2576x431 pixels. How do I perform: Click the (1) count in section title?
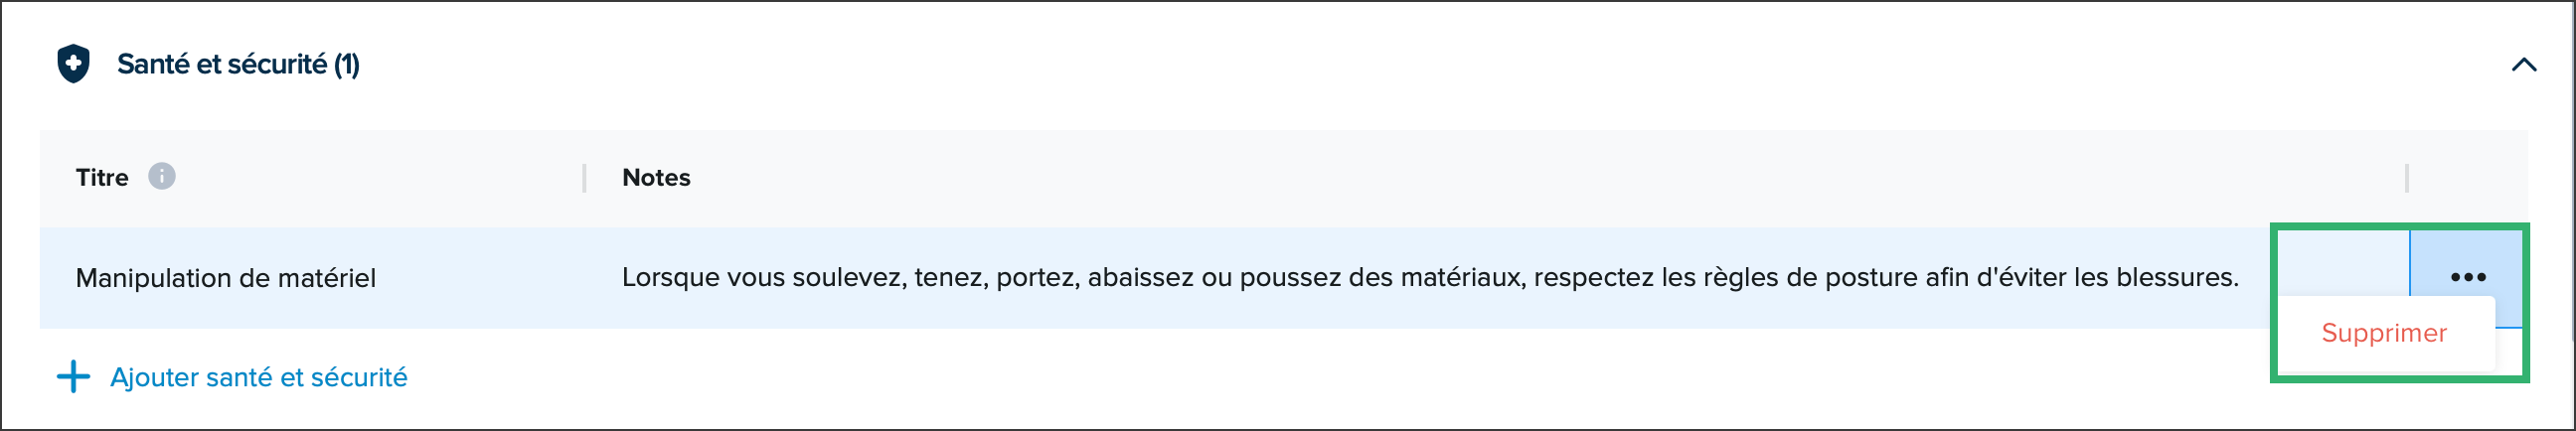point(346,64)
